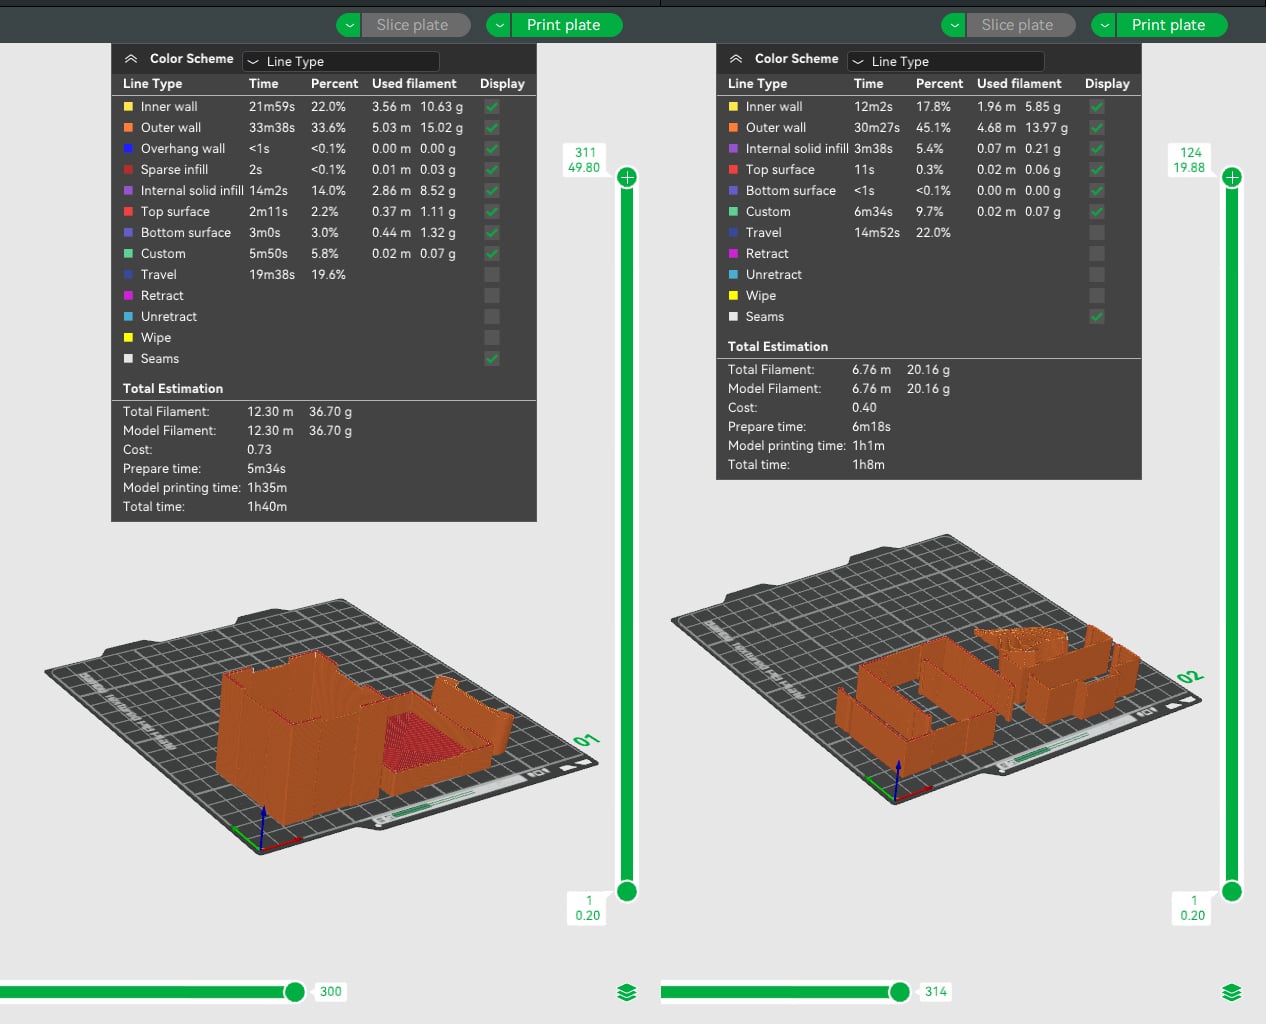Toggle Top surface display in right panel

[1097, 170]
